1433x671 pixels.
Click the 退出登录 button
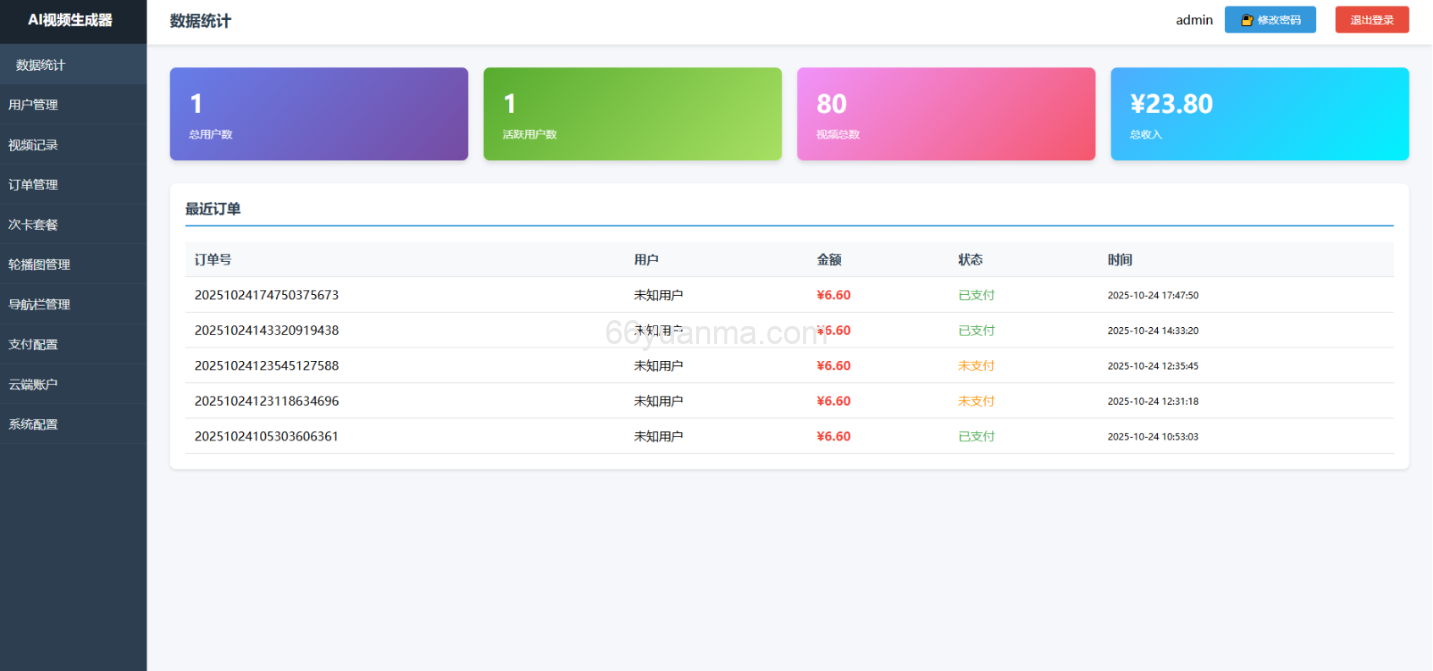1371,19
